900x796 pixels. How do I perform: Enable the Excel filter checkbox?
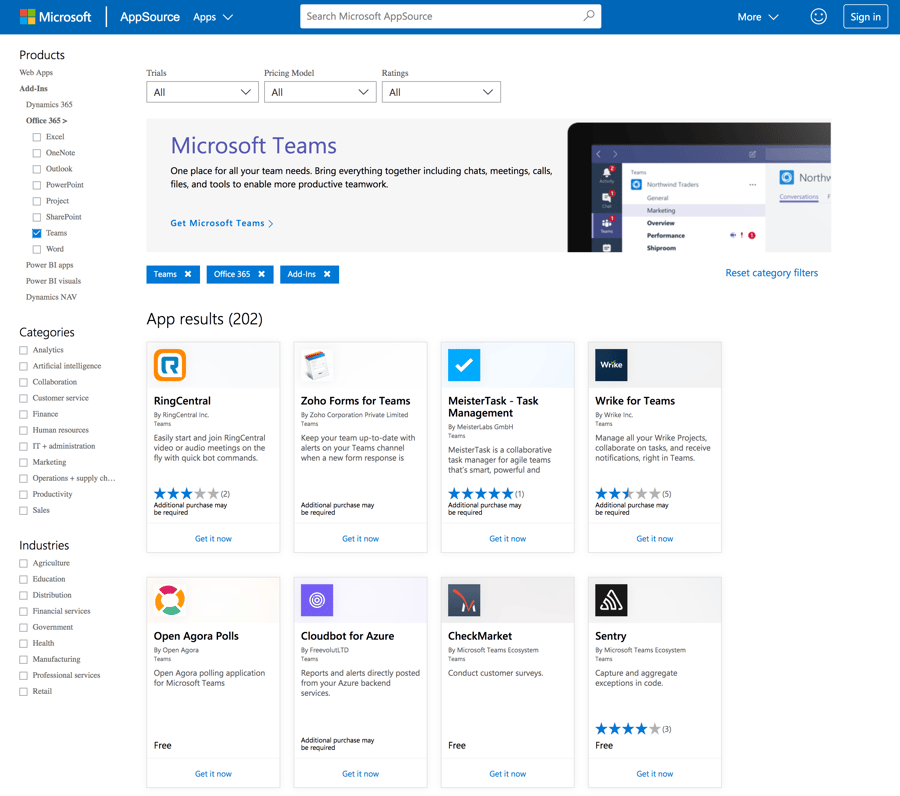[x=36, y=136]
